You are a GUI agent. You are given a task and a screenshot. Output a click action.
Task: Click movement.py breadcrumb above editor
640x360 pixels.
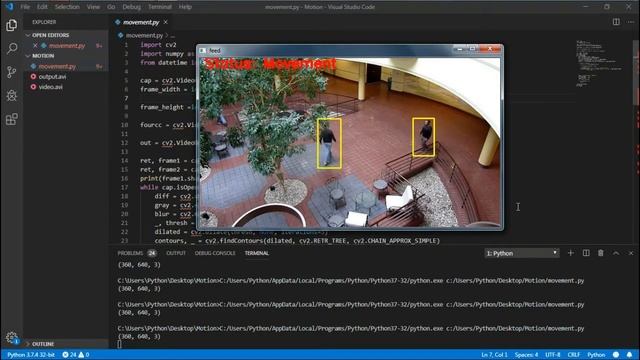pos(144,36)
